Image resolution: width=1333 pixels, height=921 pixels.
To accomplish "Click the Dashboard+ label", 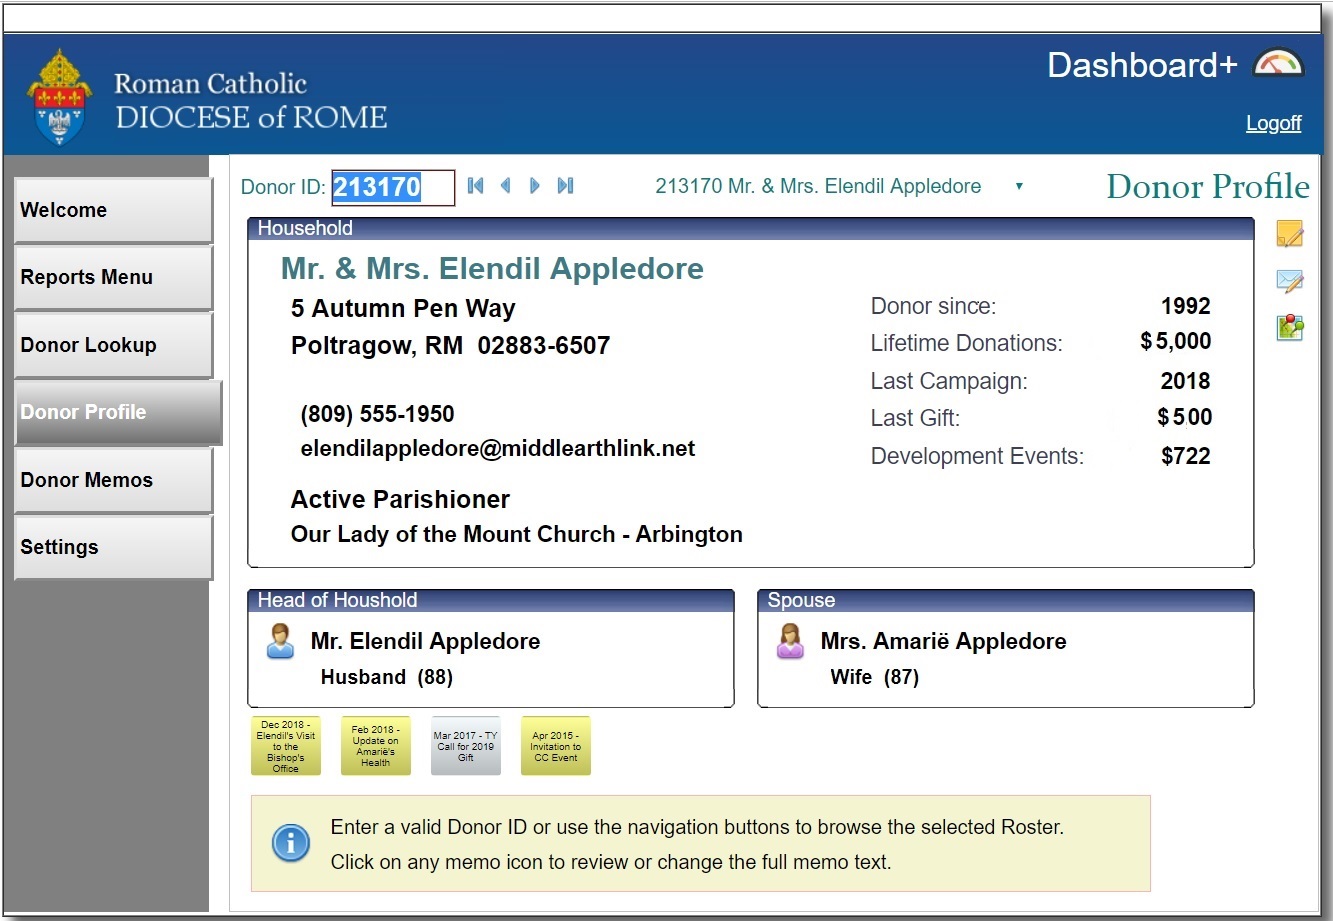I will click(x=1142, y=65).
